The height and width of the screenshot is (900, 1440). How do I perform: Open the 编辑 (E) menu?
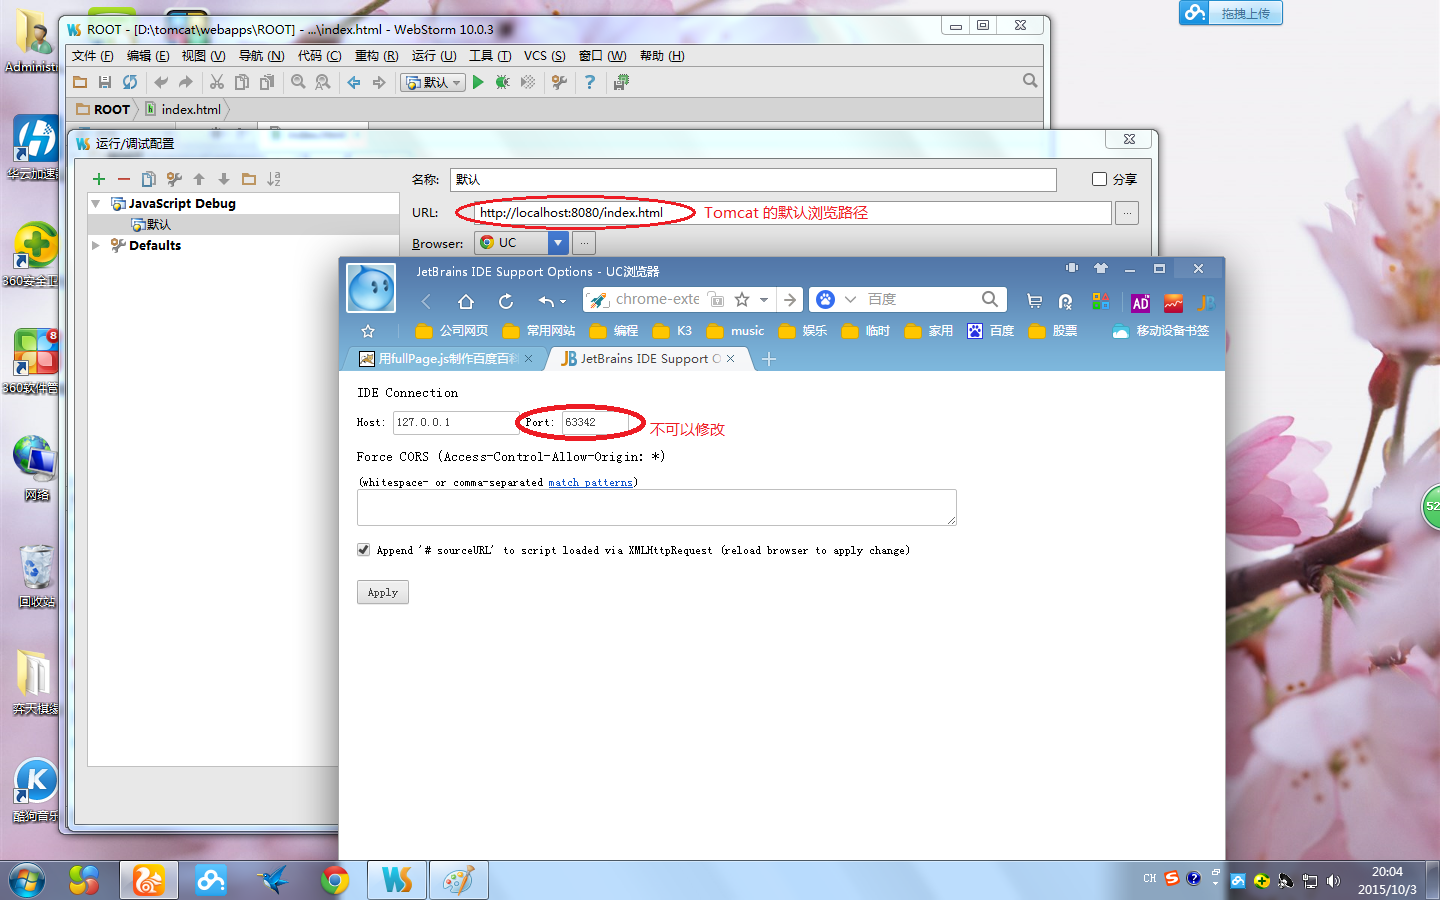click(148, 56)
